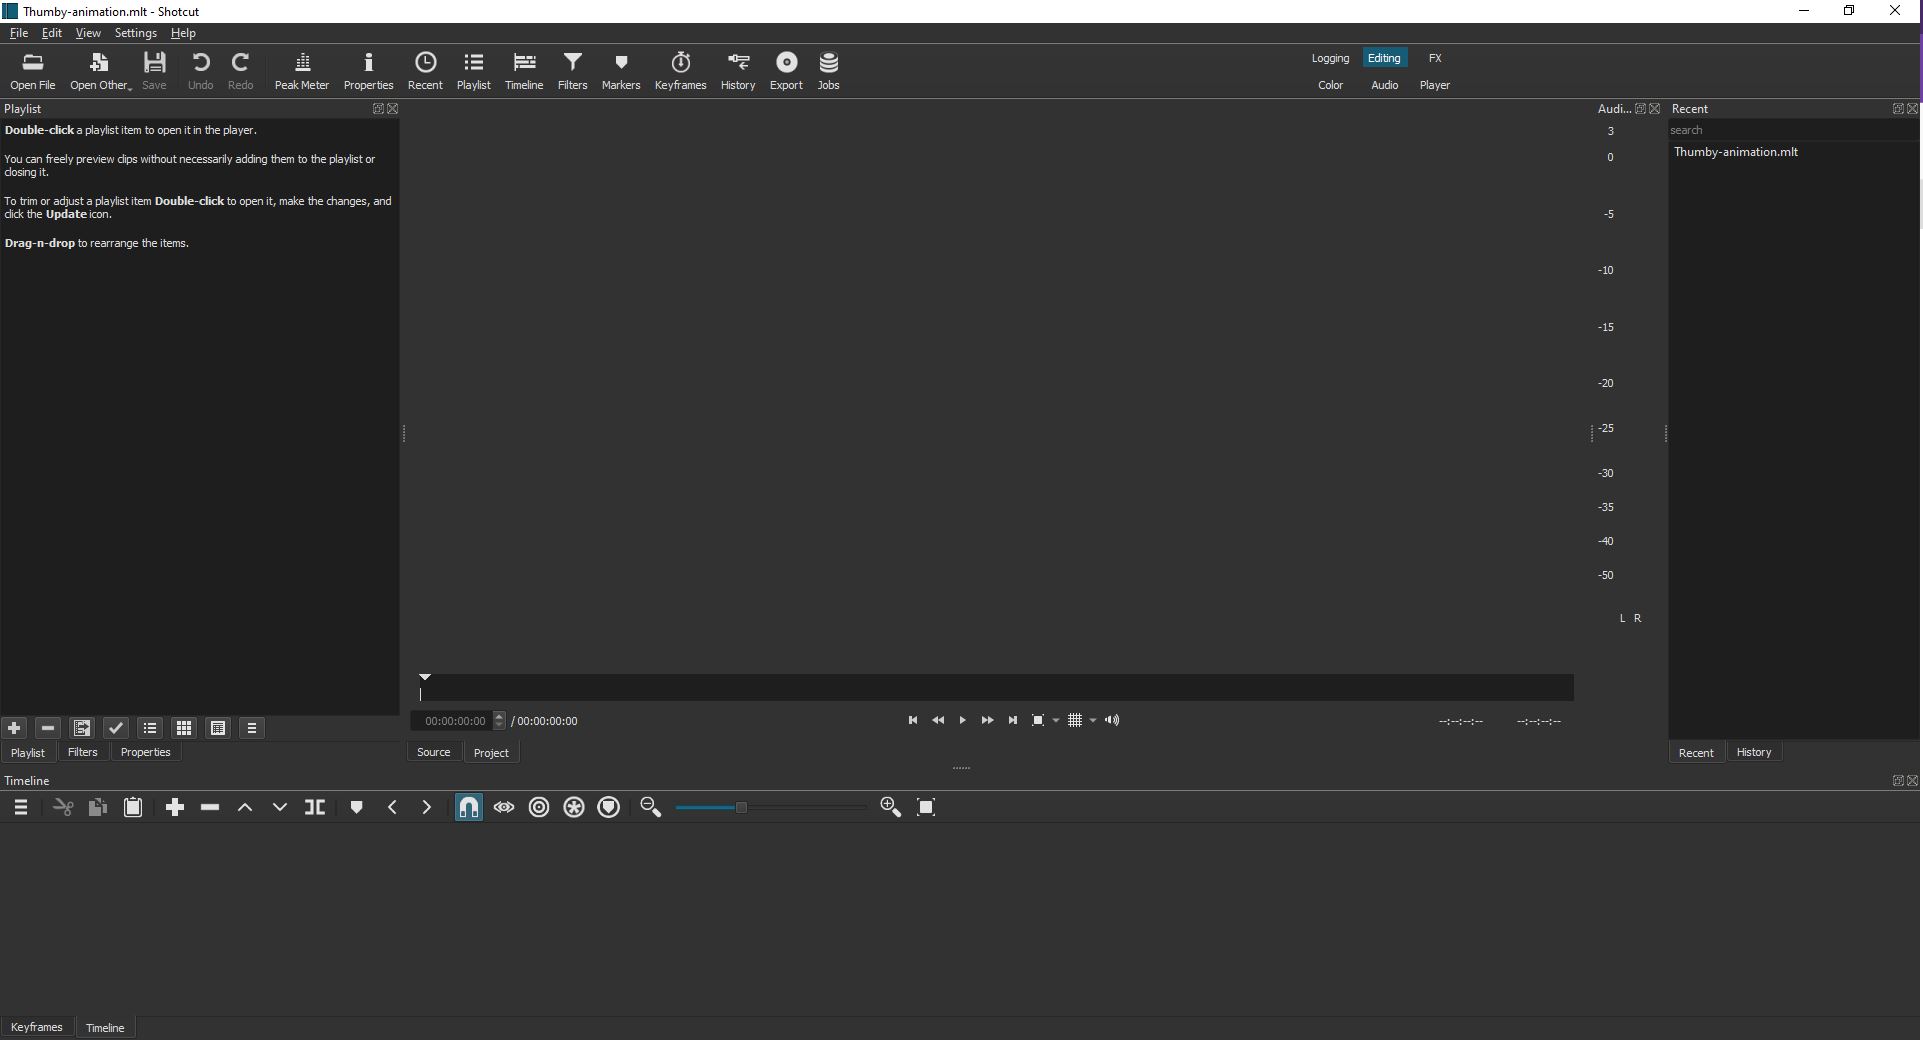This screenshot has height=1040, width=1923.
Task: Split clip at playhead in timeline
Action: (315, 808)
